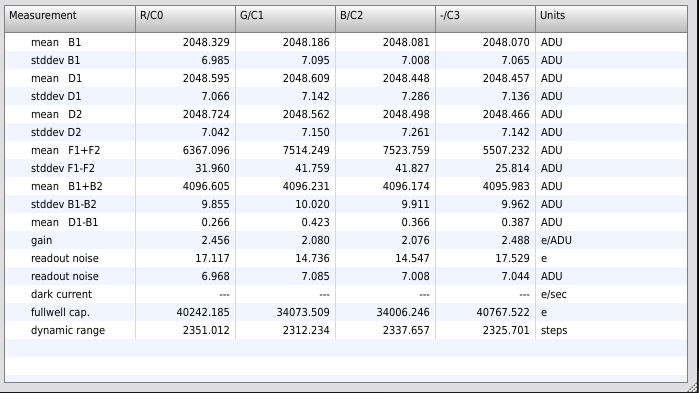The height and width of the screenshot is (393, 699).
Task: Click the value 2048.329 in mean B1
Action: [206, 42]
